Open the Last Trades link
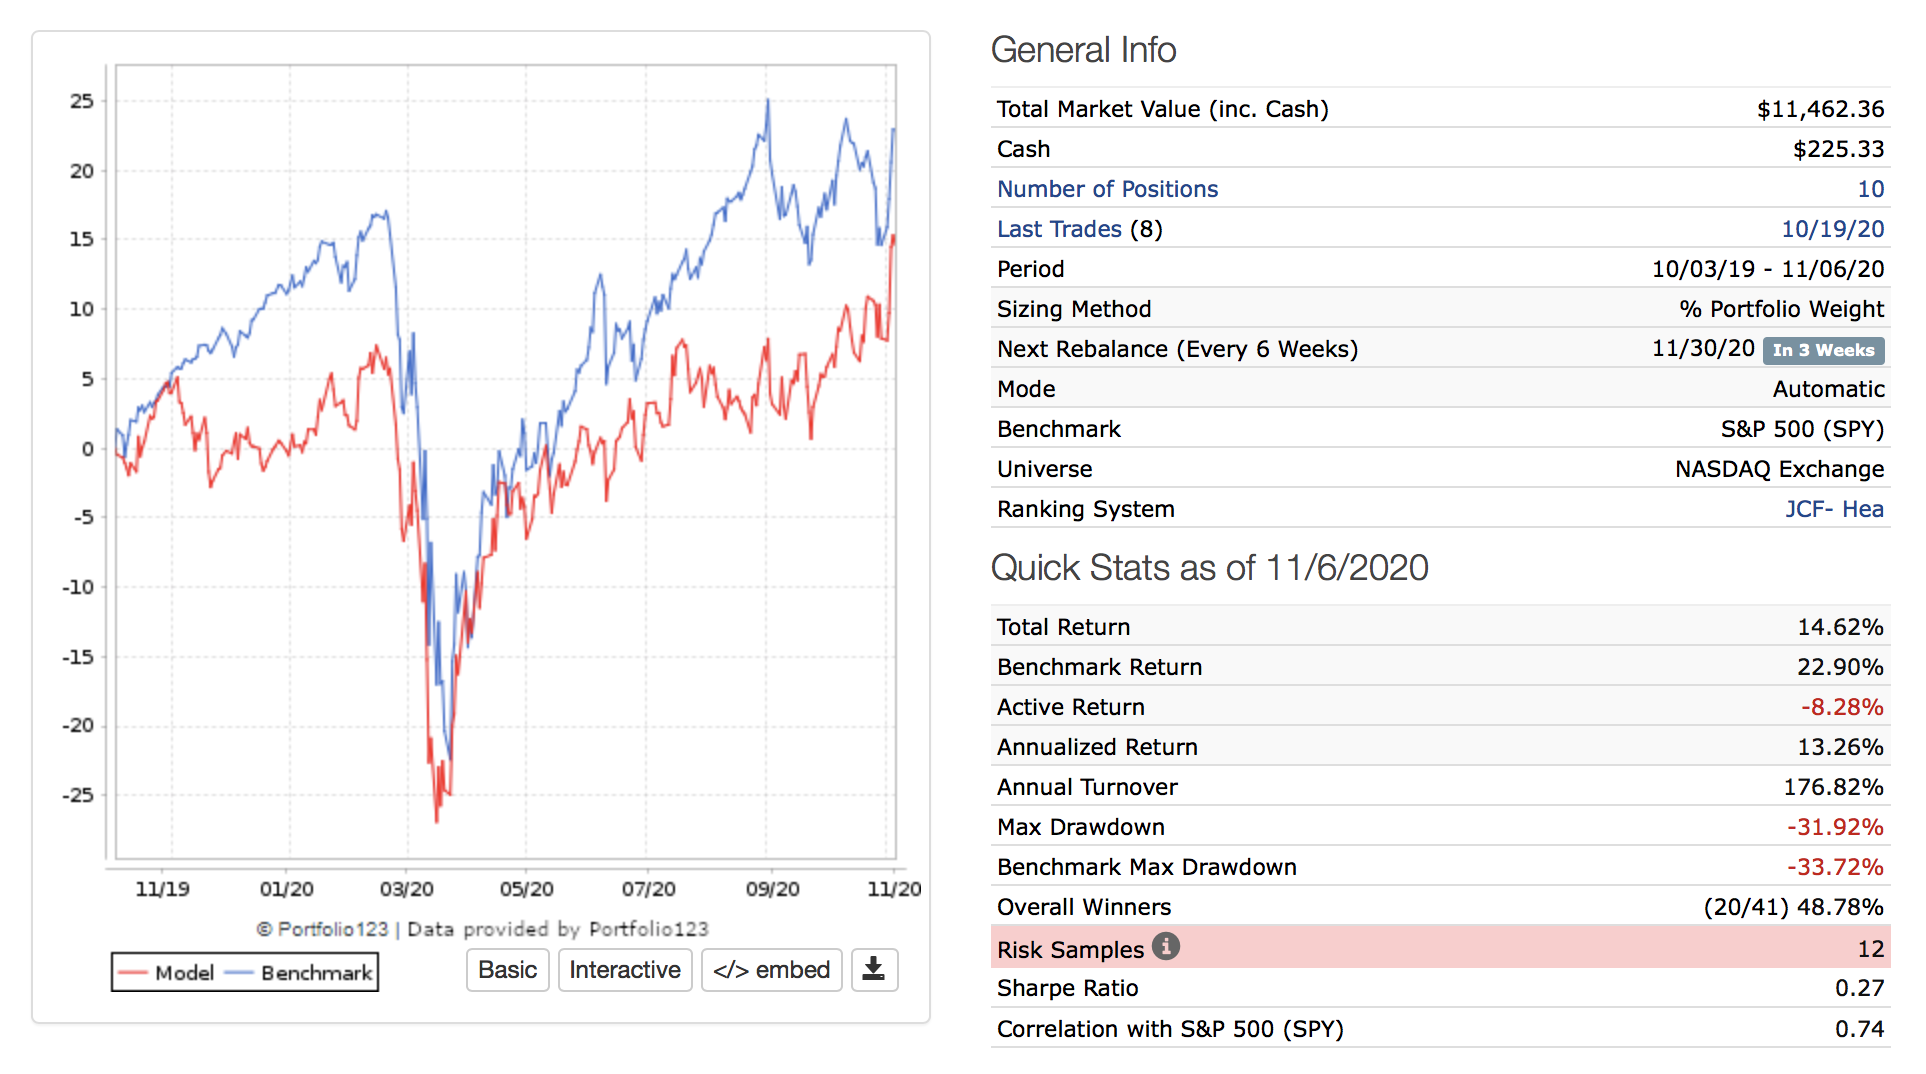 [x=1059, y=229]
